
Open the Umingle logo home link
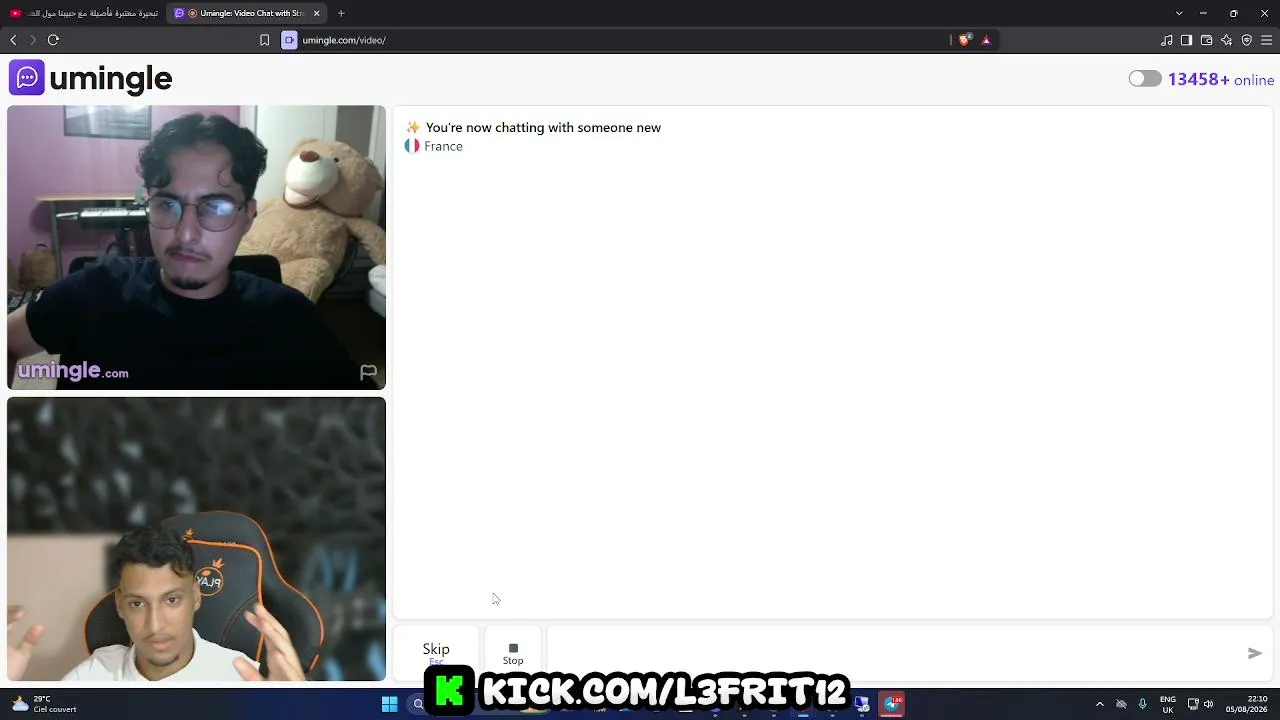click(91, 78)
